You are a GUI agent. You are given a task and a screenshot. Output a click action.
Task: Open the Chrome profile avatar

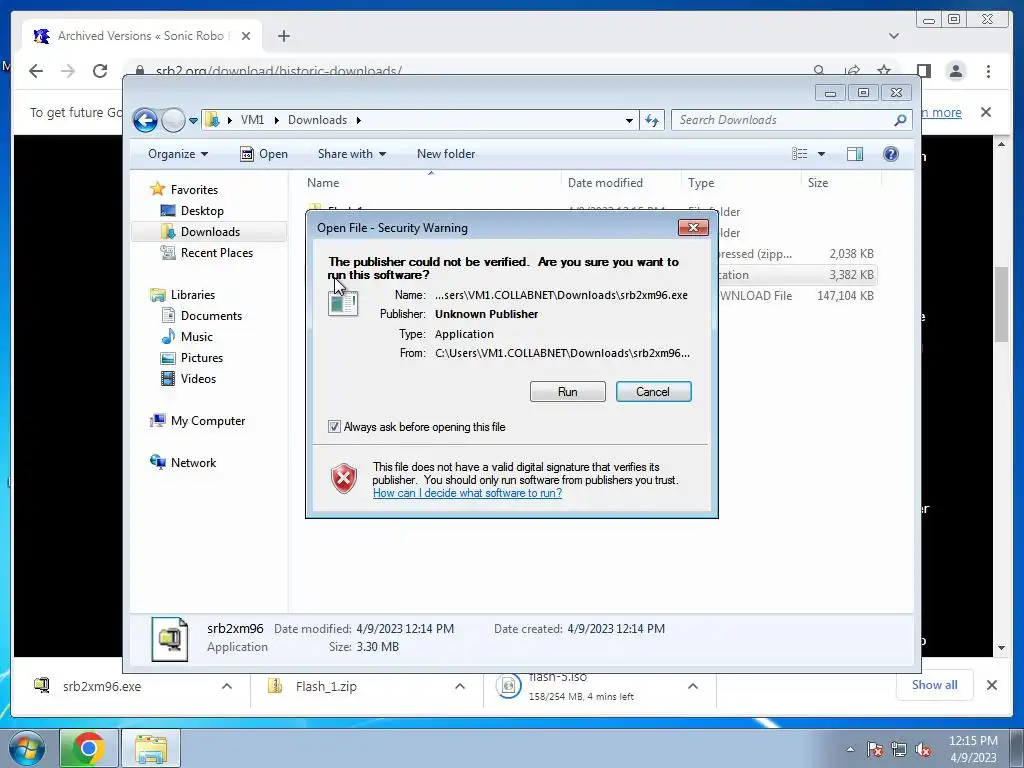[955, 71]
